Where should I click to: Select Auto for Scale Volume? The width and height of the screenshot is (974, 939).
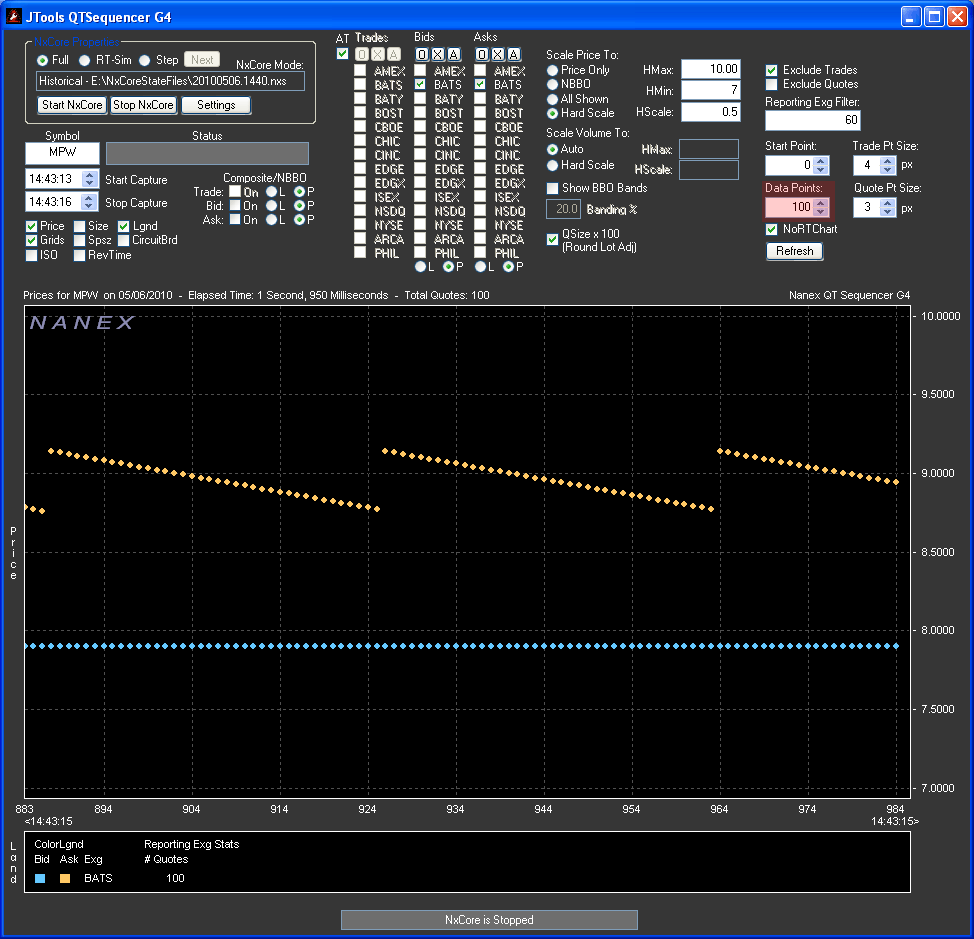552,150
